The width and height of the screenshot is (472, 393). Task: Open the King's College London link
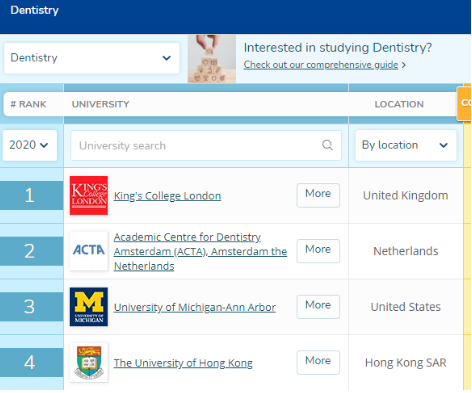167,196
